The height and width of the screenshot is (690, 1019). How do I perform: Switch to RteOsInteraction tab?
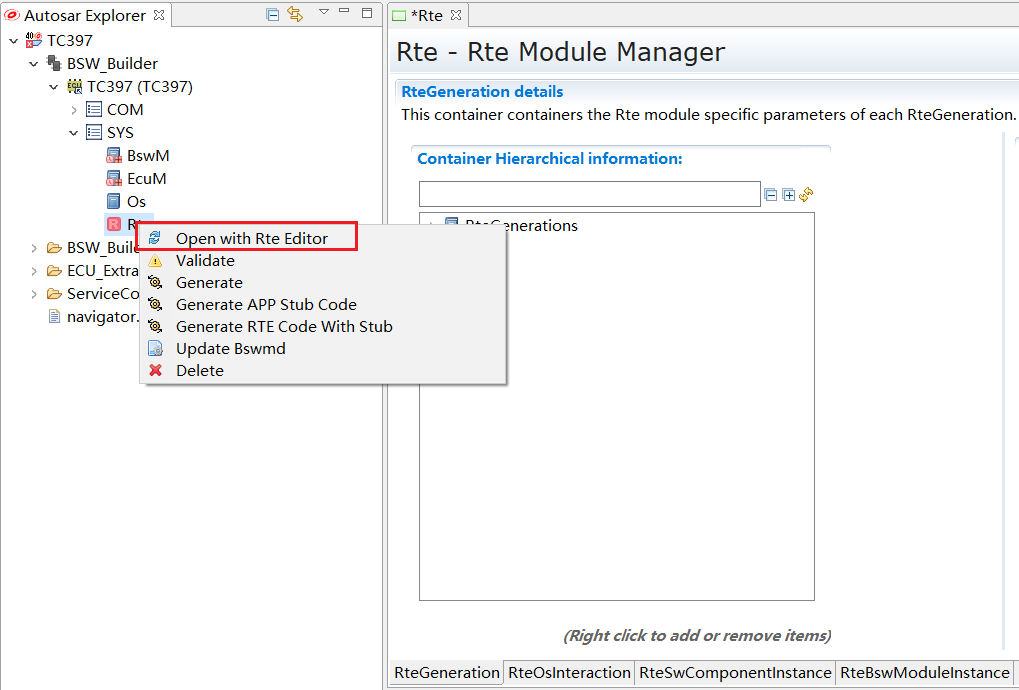coord(569,673)
